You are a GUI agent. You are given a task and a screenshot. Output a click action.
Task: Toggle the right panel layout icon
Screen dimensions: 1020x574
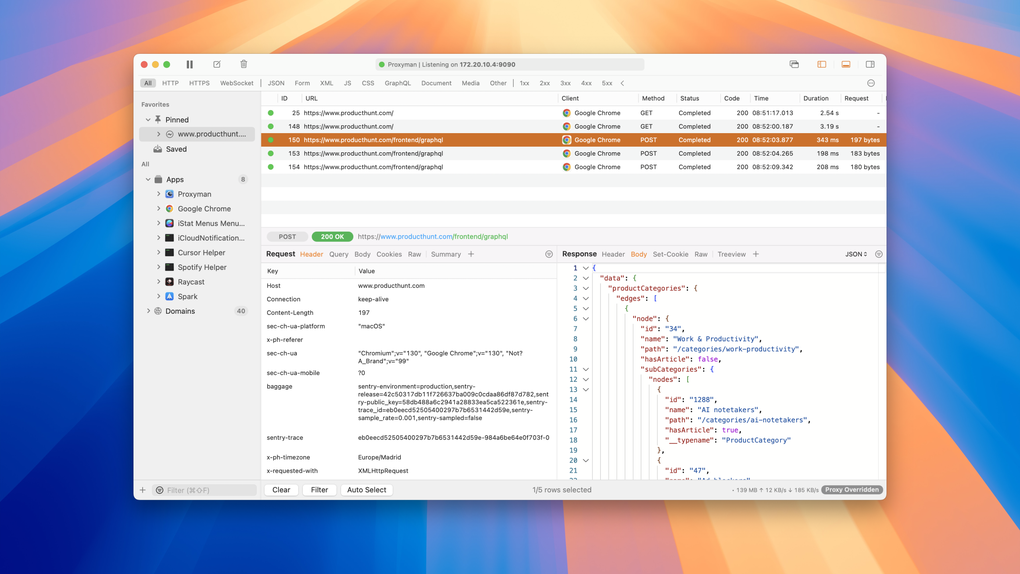(x=870, y=64)
